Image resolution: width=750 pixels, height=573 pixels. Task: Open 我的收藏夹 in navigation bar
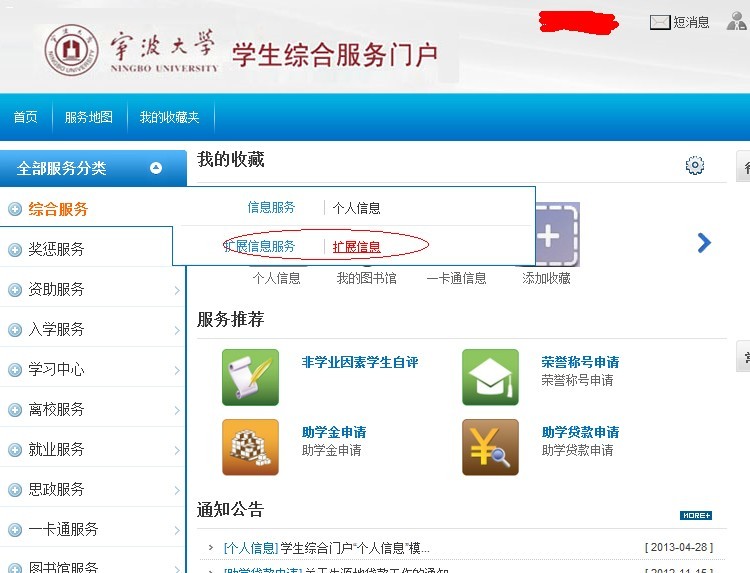169,118
